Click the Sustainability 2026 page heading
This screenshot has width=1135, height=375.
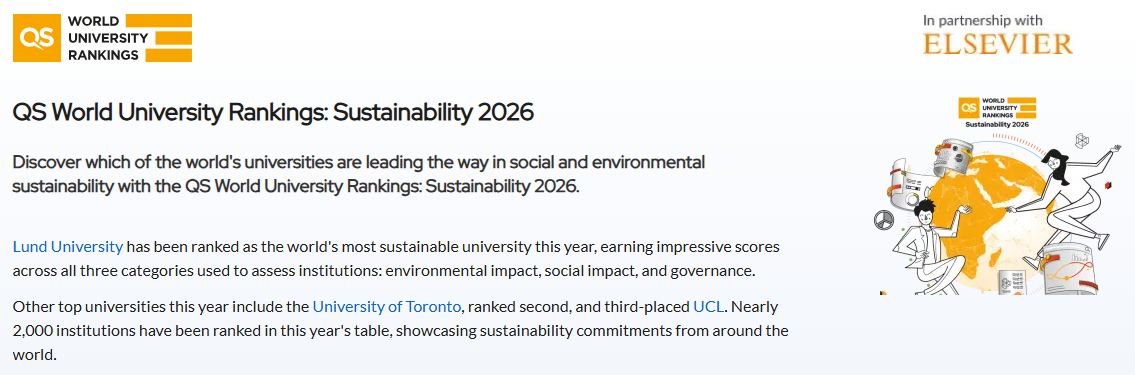(x=273, y=112)
